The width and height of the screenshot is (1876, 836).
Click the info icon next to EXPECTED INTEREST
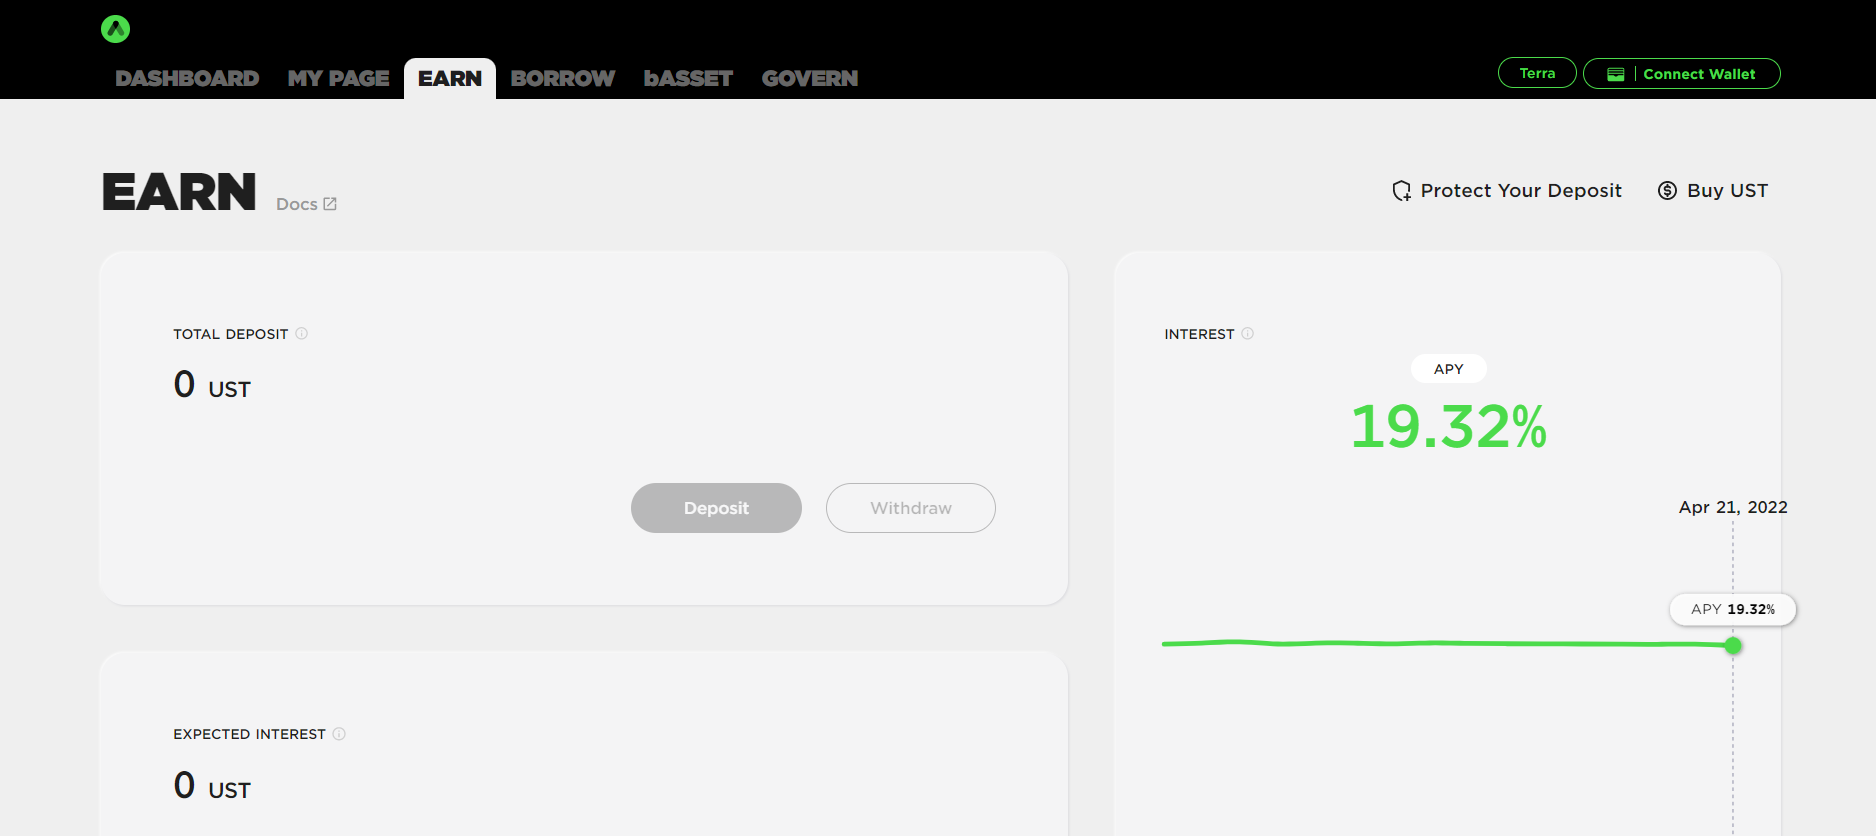pos(339,734)
